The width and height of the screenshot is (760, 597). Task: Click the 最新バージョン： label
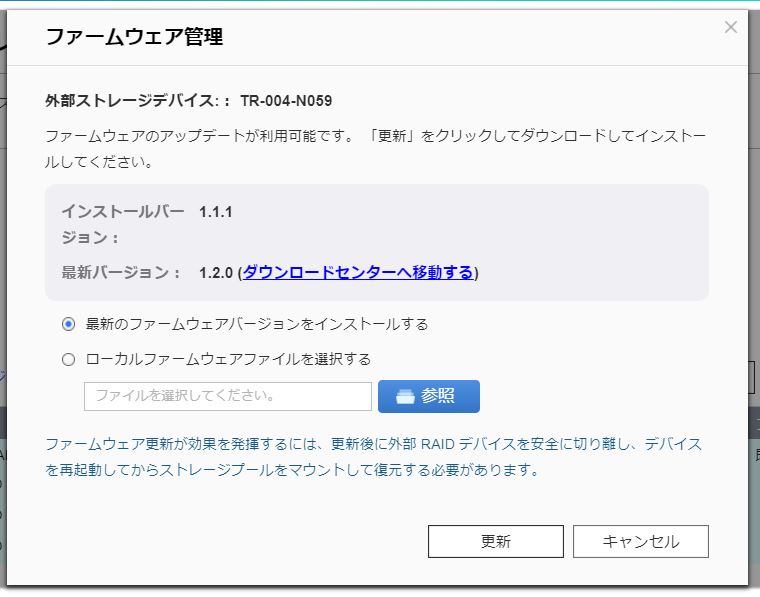coord(121,272)
